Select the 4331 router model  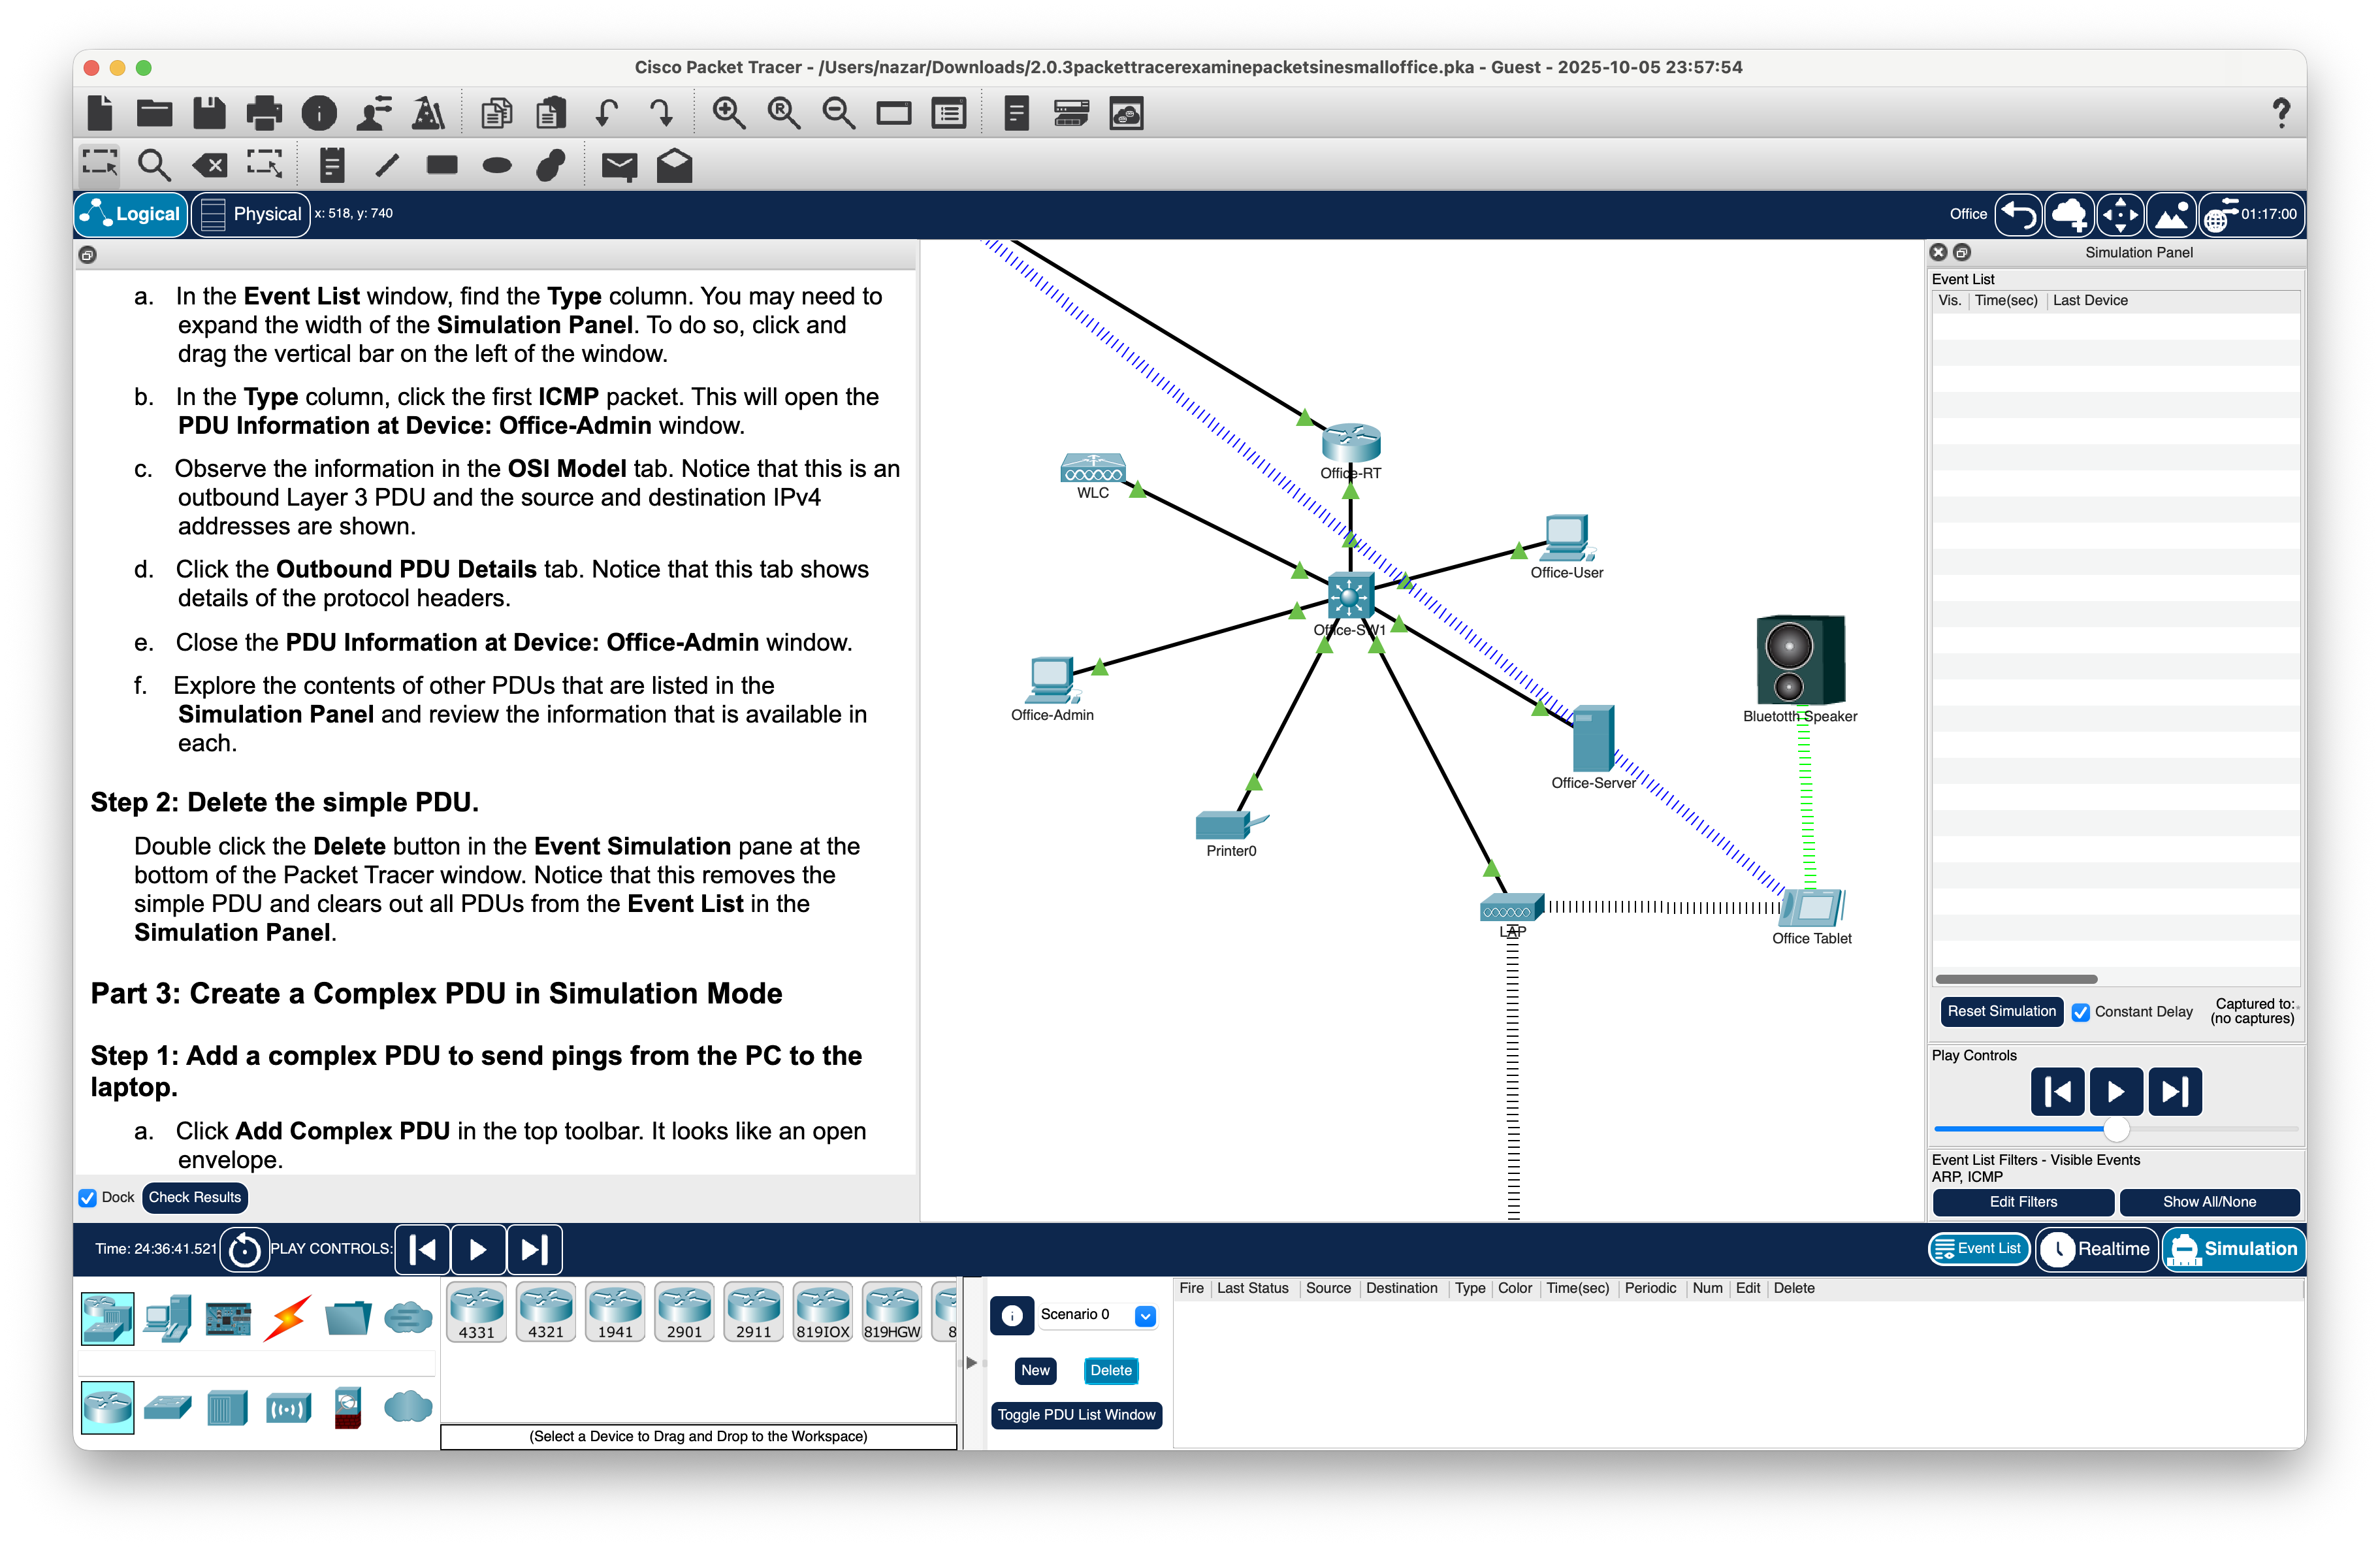click(477, 1311)
